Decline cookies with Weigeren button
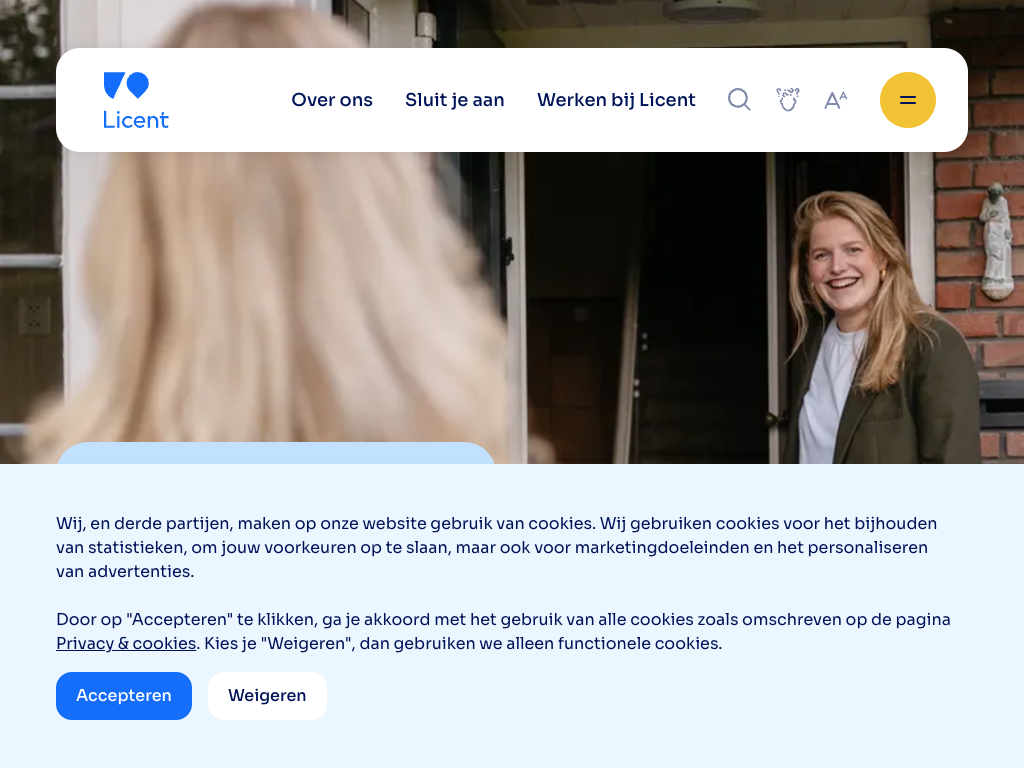 267,695
